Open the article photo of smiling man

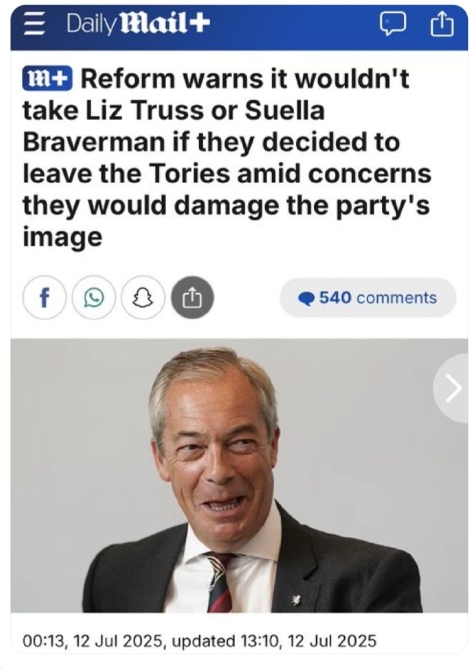click(239, 476)
